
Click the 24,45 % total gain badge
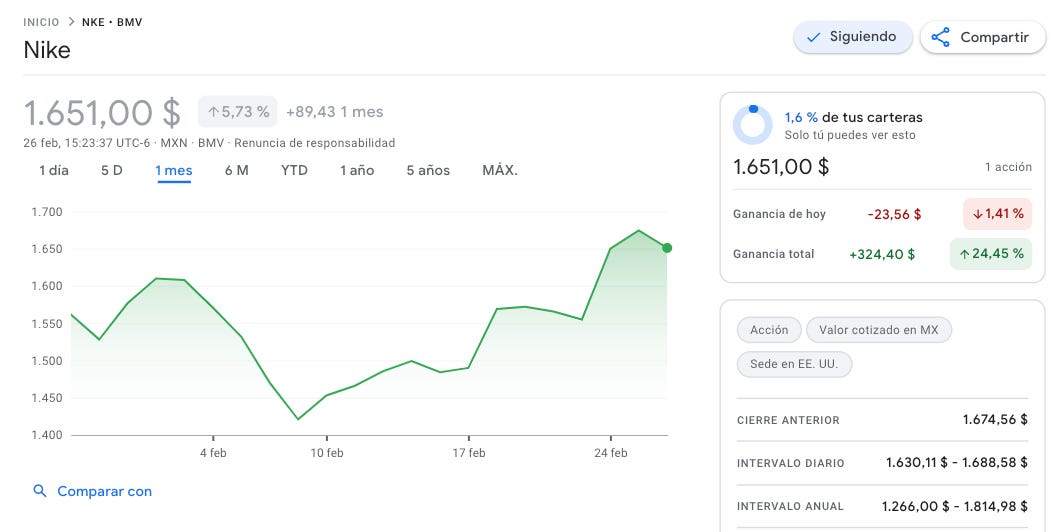click(991, 254)
